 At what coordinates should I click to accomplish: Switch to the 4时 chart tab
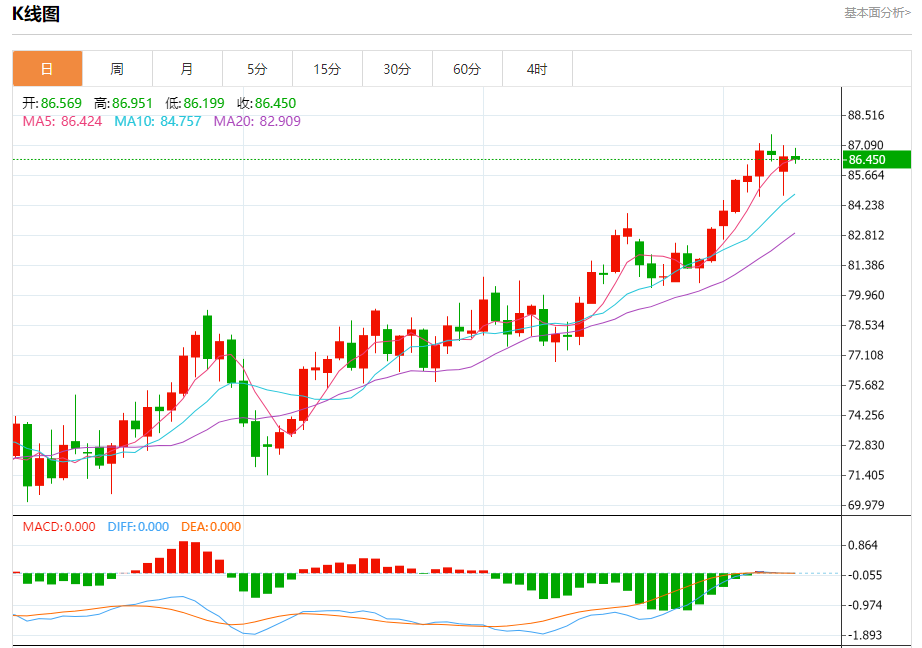pos(537,69)
